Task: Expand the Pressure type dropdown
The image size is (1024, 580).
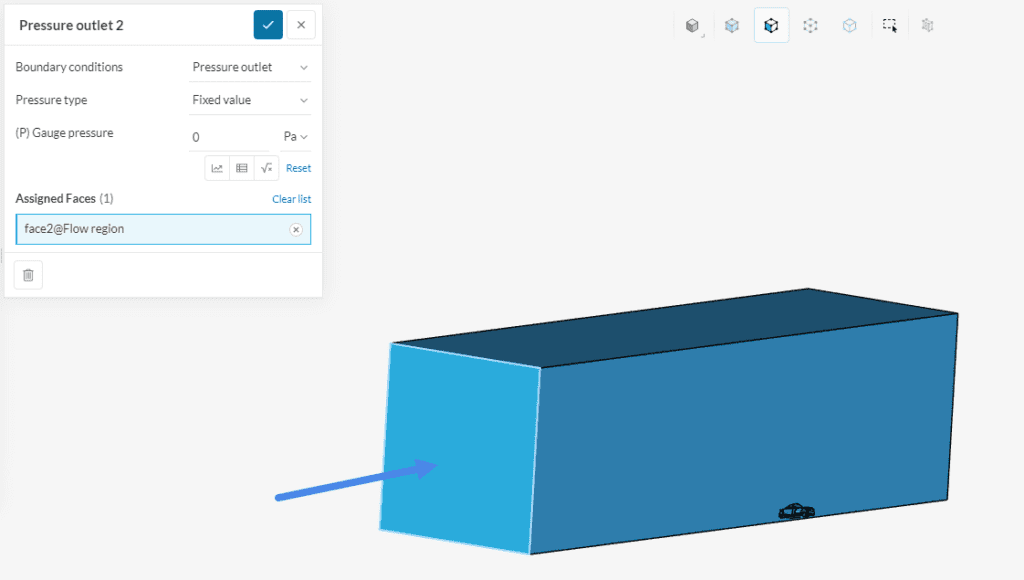Action: (250, 100)
